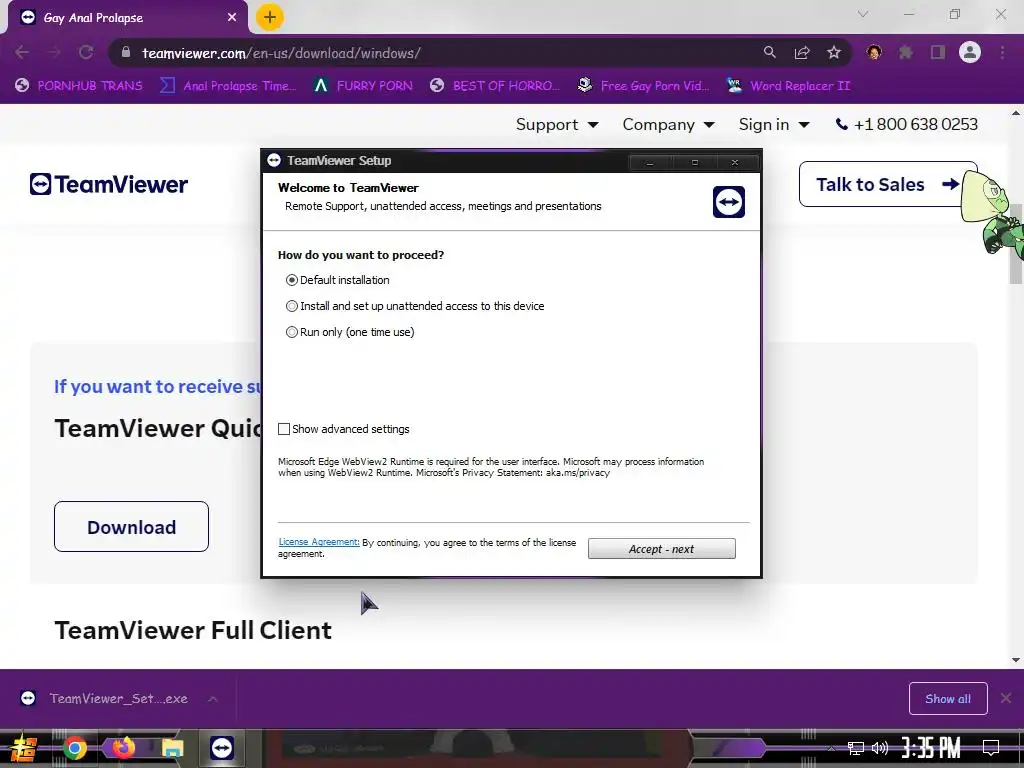Click the browser forward arrow
1024x768 pixels.
point(54,53)
